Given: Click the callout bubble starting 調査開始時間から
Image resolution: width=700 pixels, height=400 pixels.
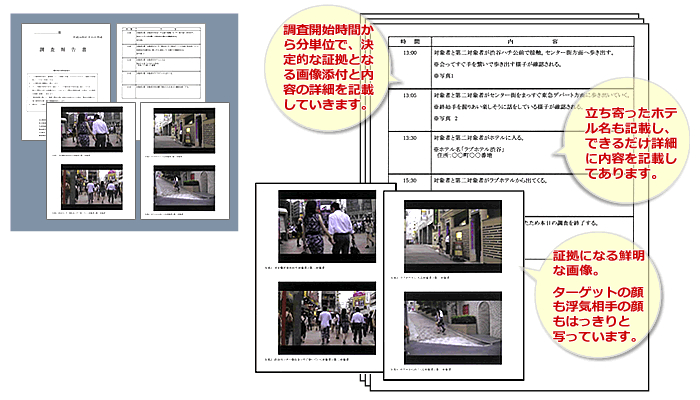Looking at the screenshot, I should (328, 67).
